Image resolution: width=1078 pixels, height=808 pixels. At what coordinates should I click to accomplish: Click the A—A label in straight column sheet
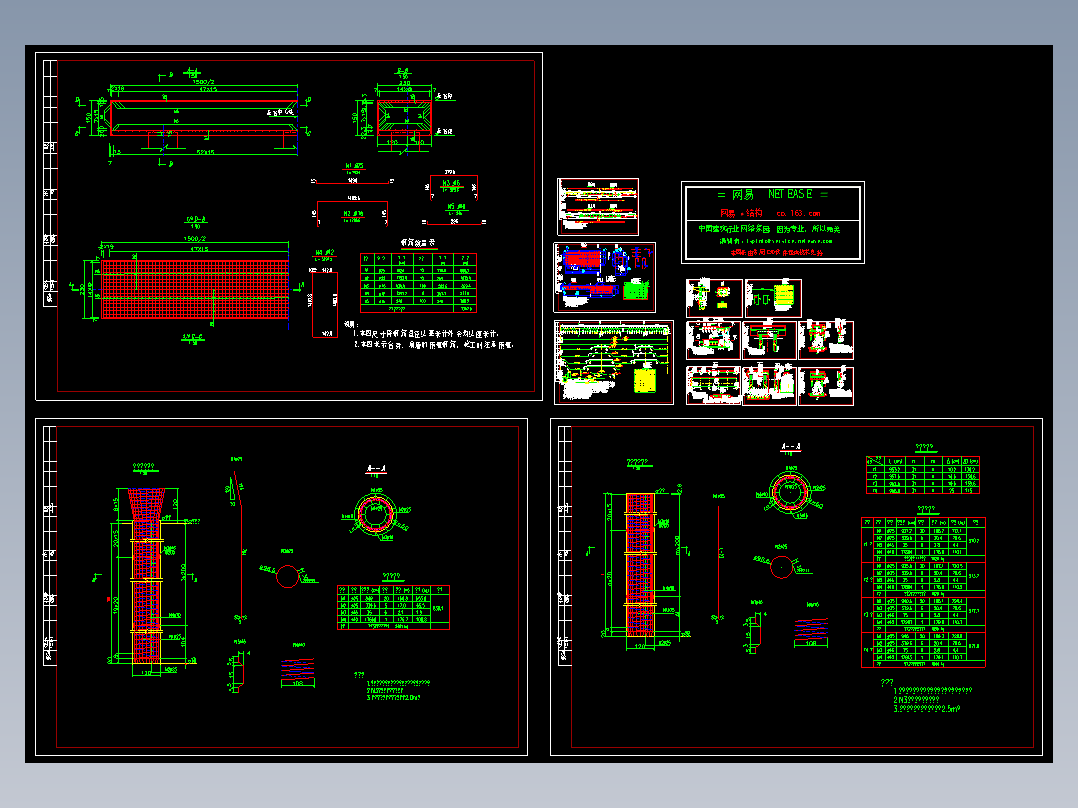tap(791, 448)
